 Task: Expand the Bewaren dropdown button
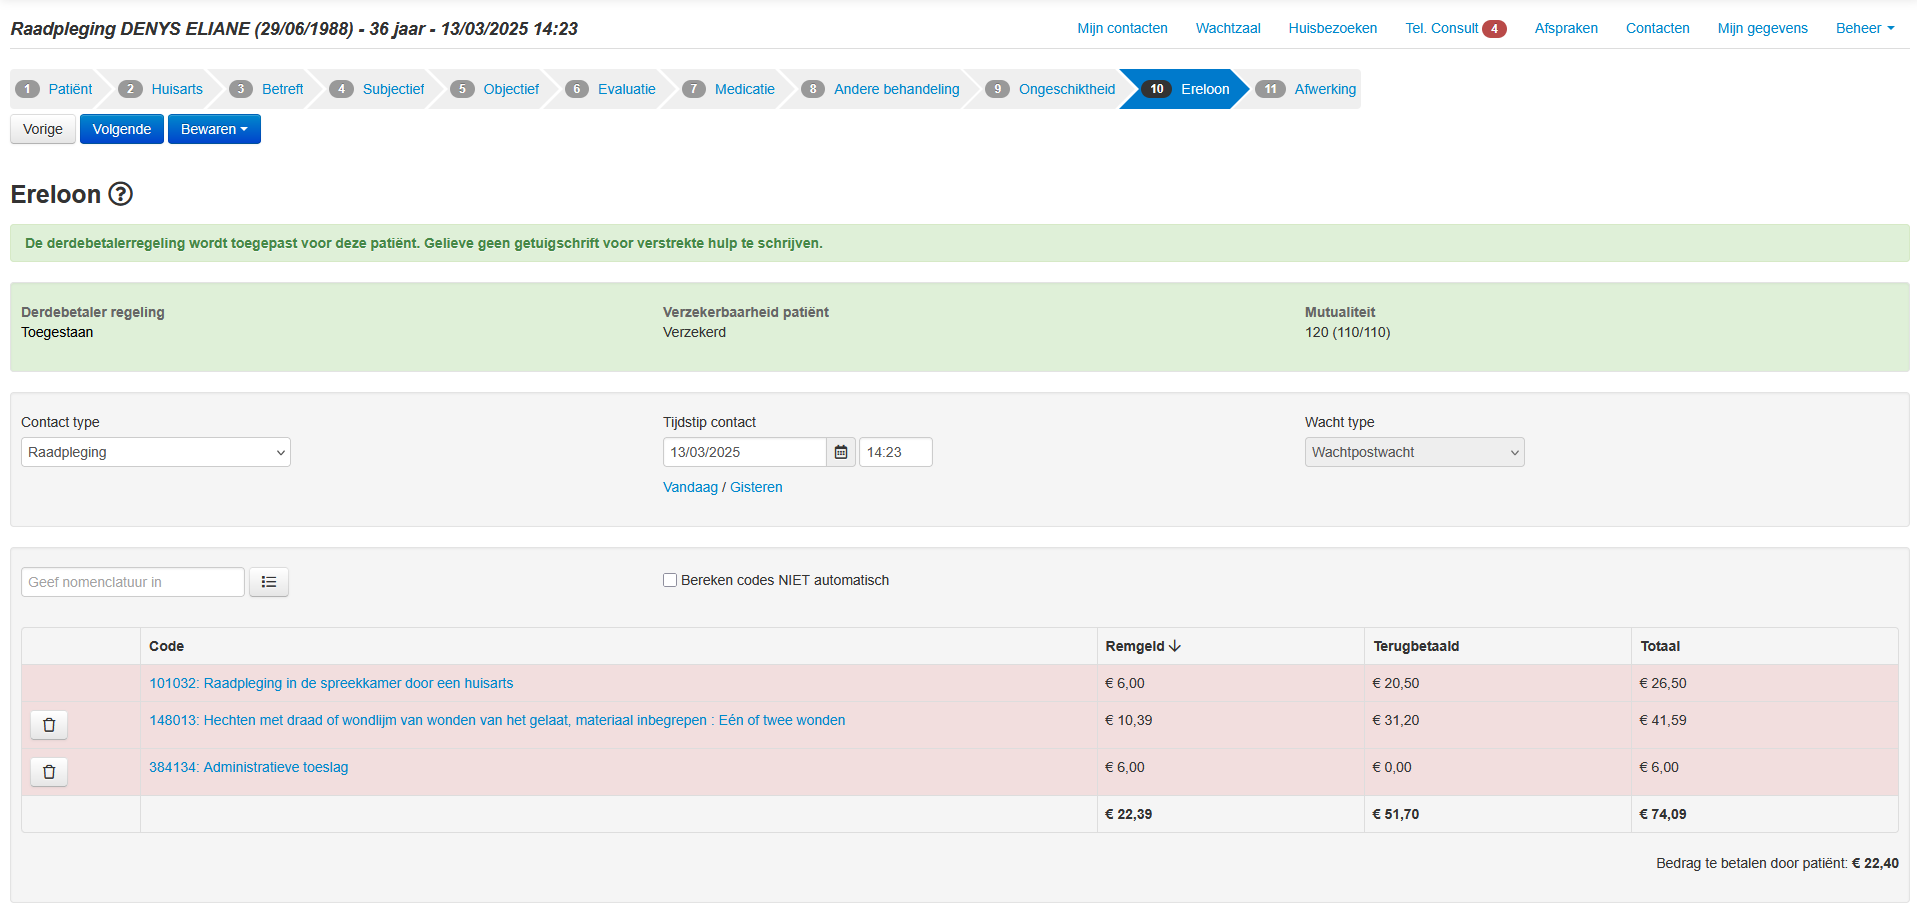tap(214, 129)
